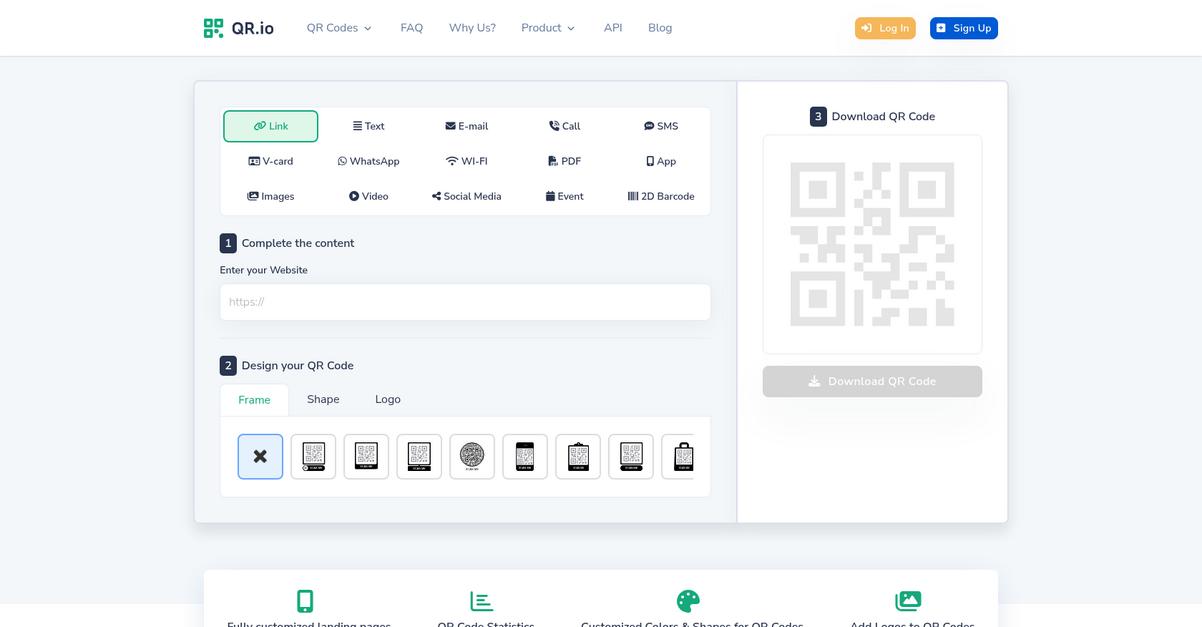Click the Download QR Code button
The width and height of the screenshot is (1202, 627).
(x=872, y=381)
